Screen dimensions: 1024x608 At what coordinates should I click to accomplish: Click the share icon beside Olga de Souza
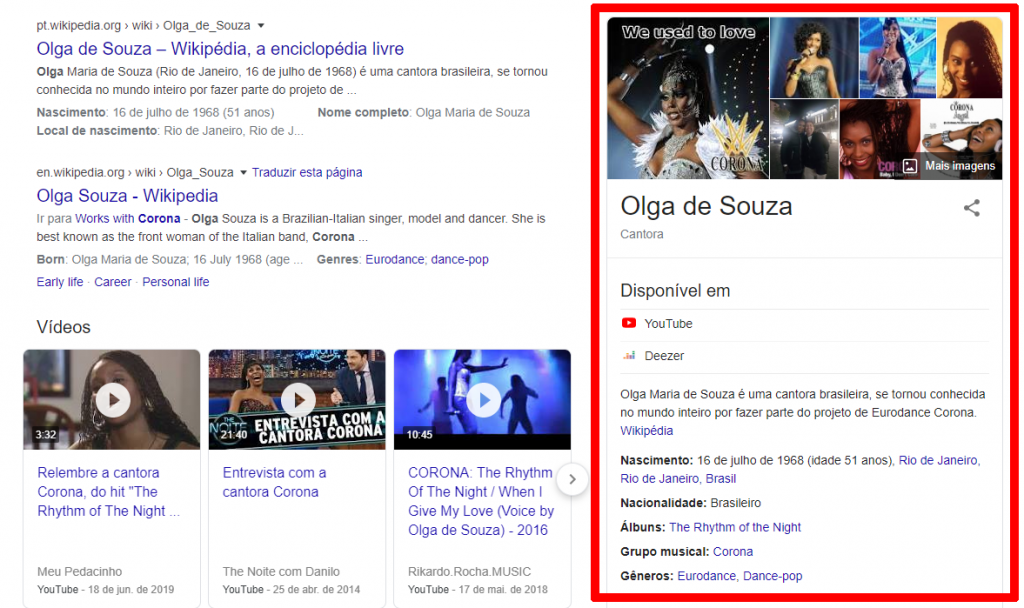pyautogui.click(x=971, y=208)
